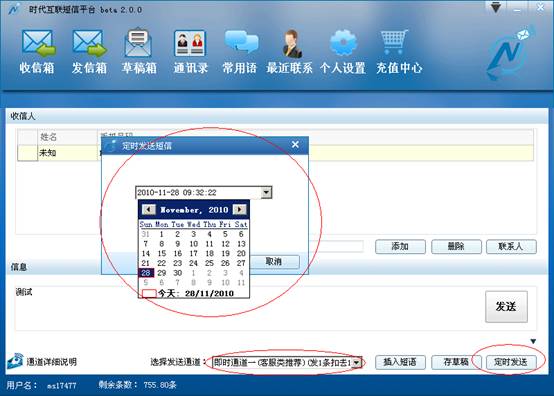
Task: Close the 定时发送短信 dialog
Action: pos(295,144)
